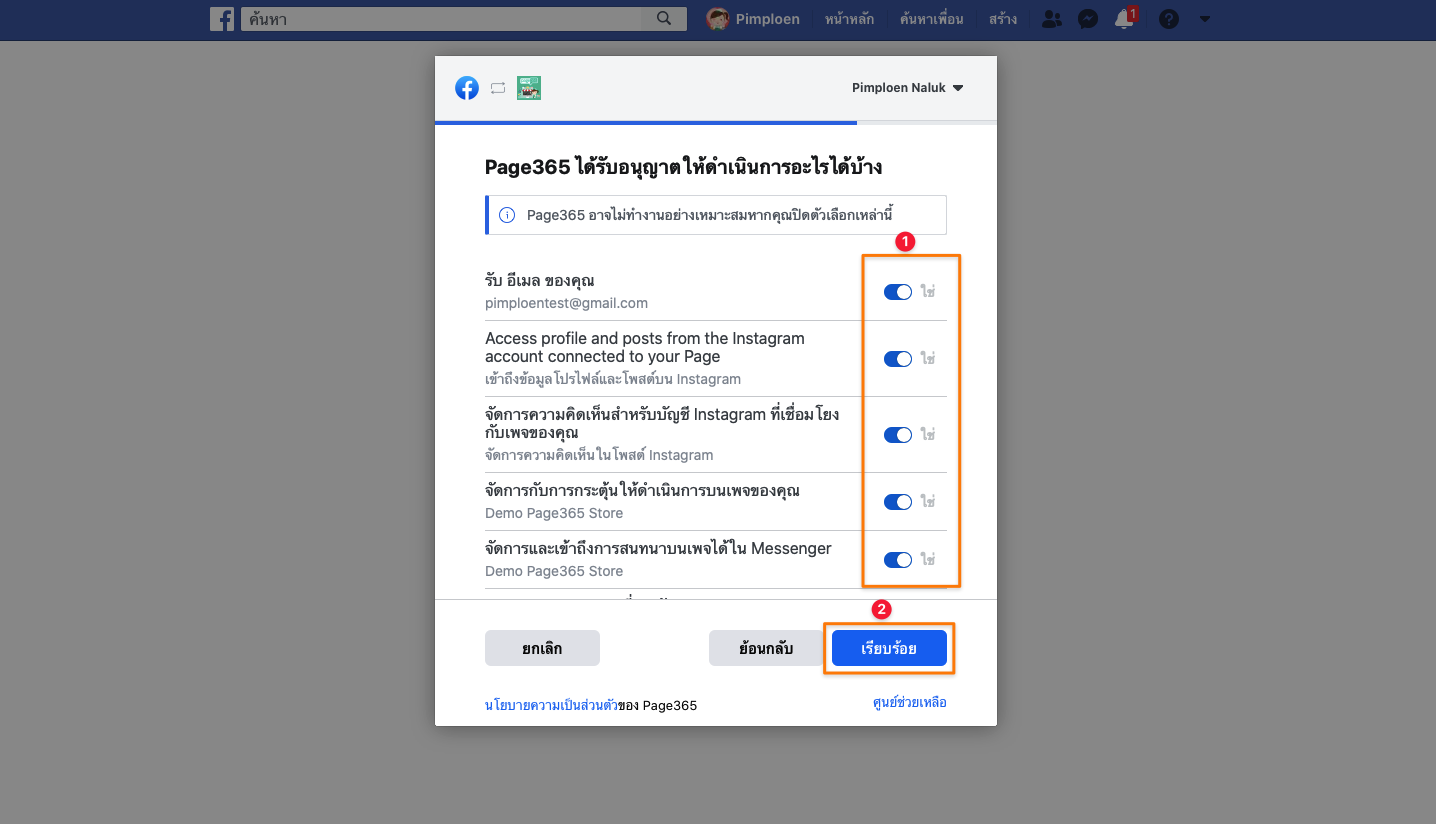Open สร้าง create menu item
This screenshot has width=1436, height=824.
1003,19
